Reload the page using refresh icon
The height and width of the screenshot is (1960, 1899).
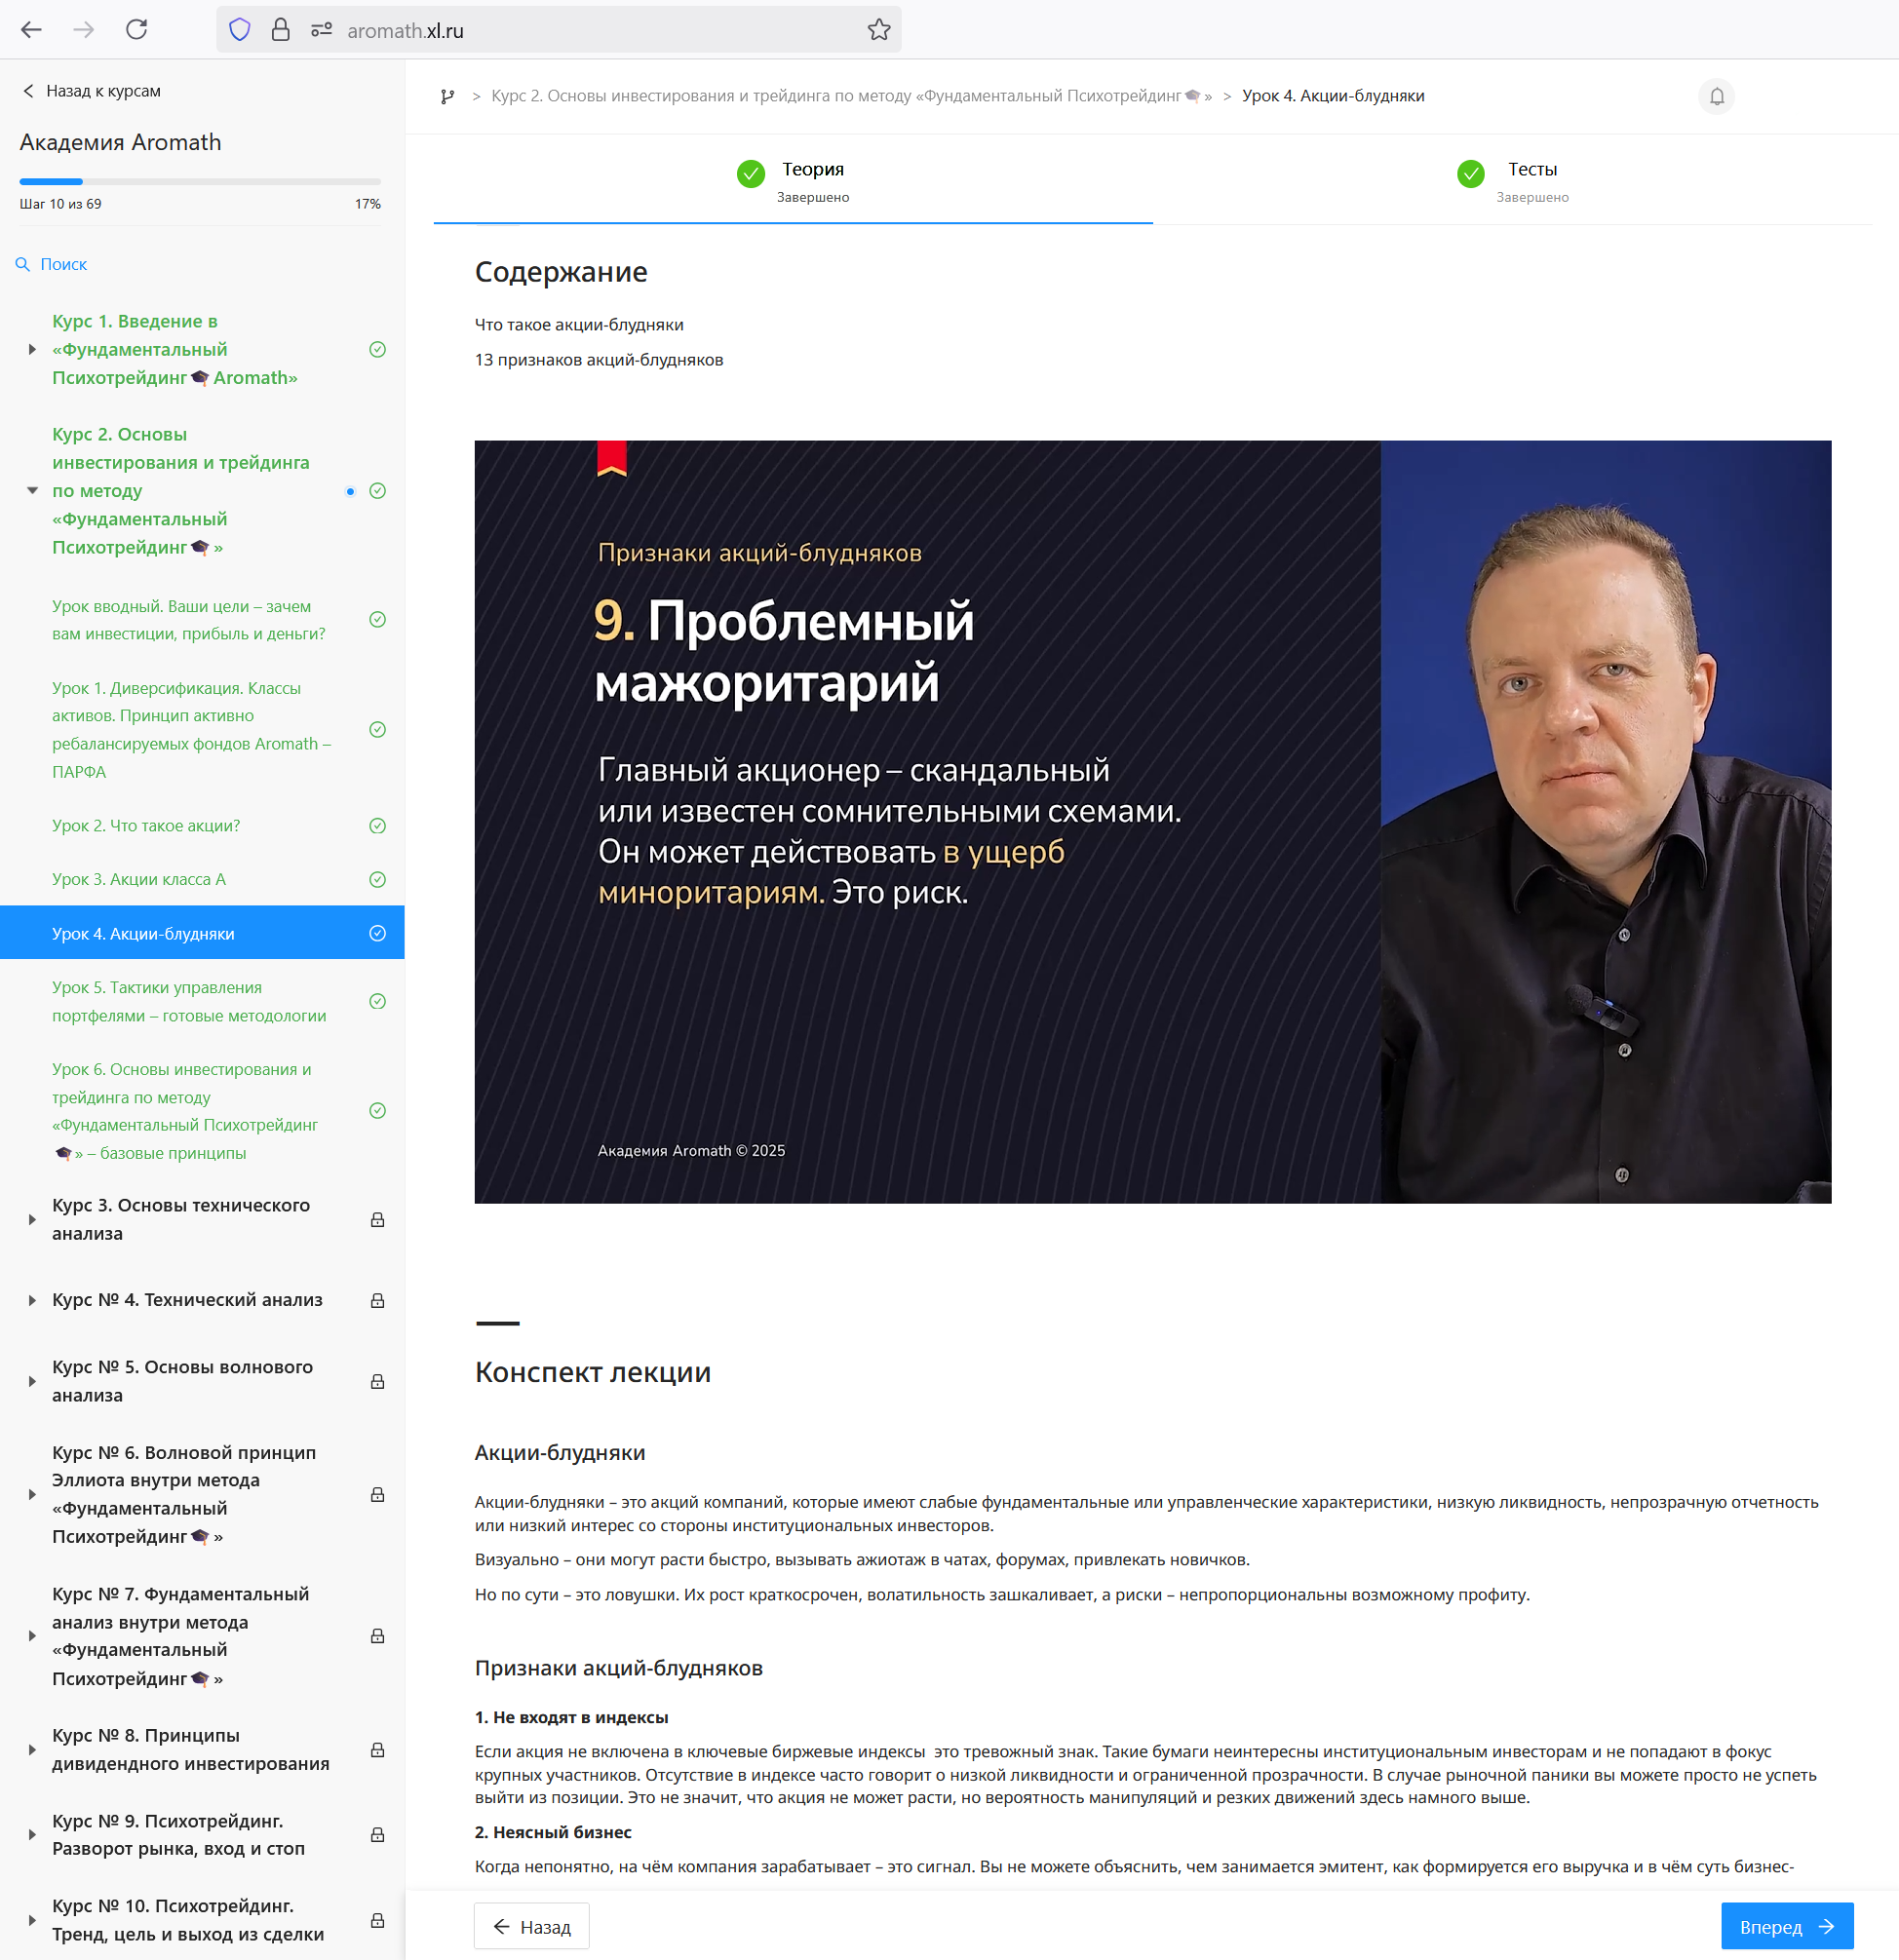point(137,30)
